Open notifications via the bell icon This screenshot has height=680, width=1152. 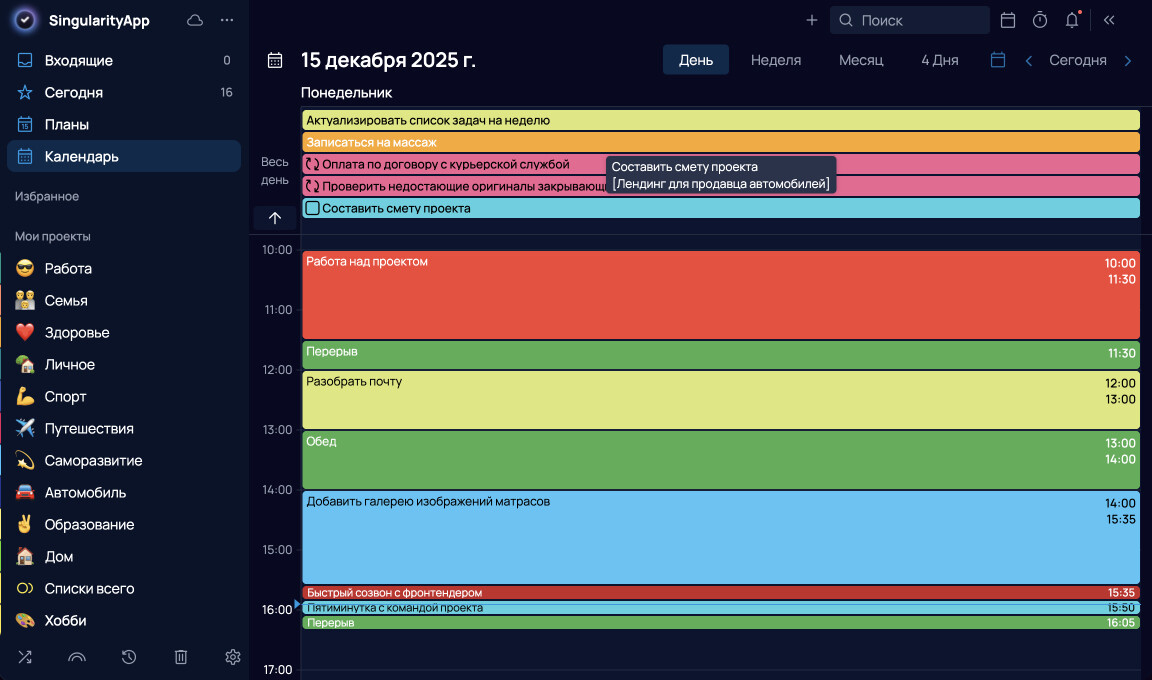coord(1072,20)
